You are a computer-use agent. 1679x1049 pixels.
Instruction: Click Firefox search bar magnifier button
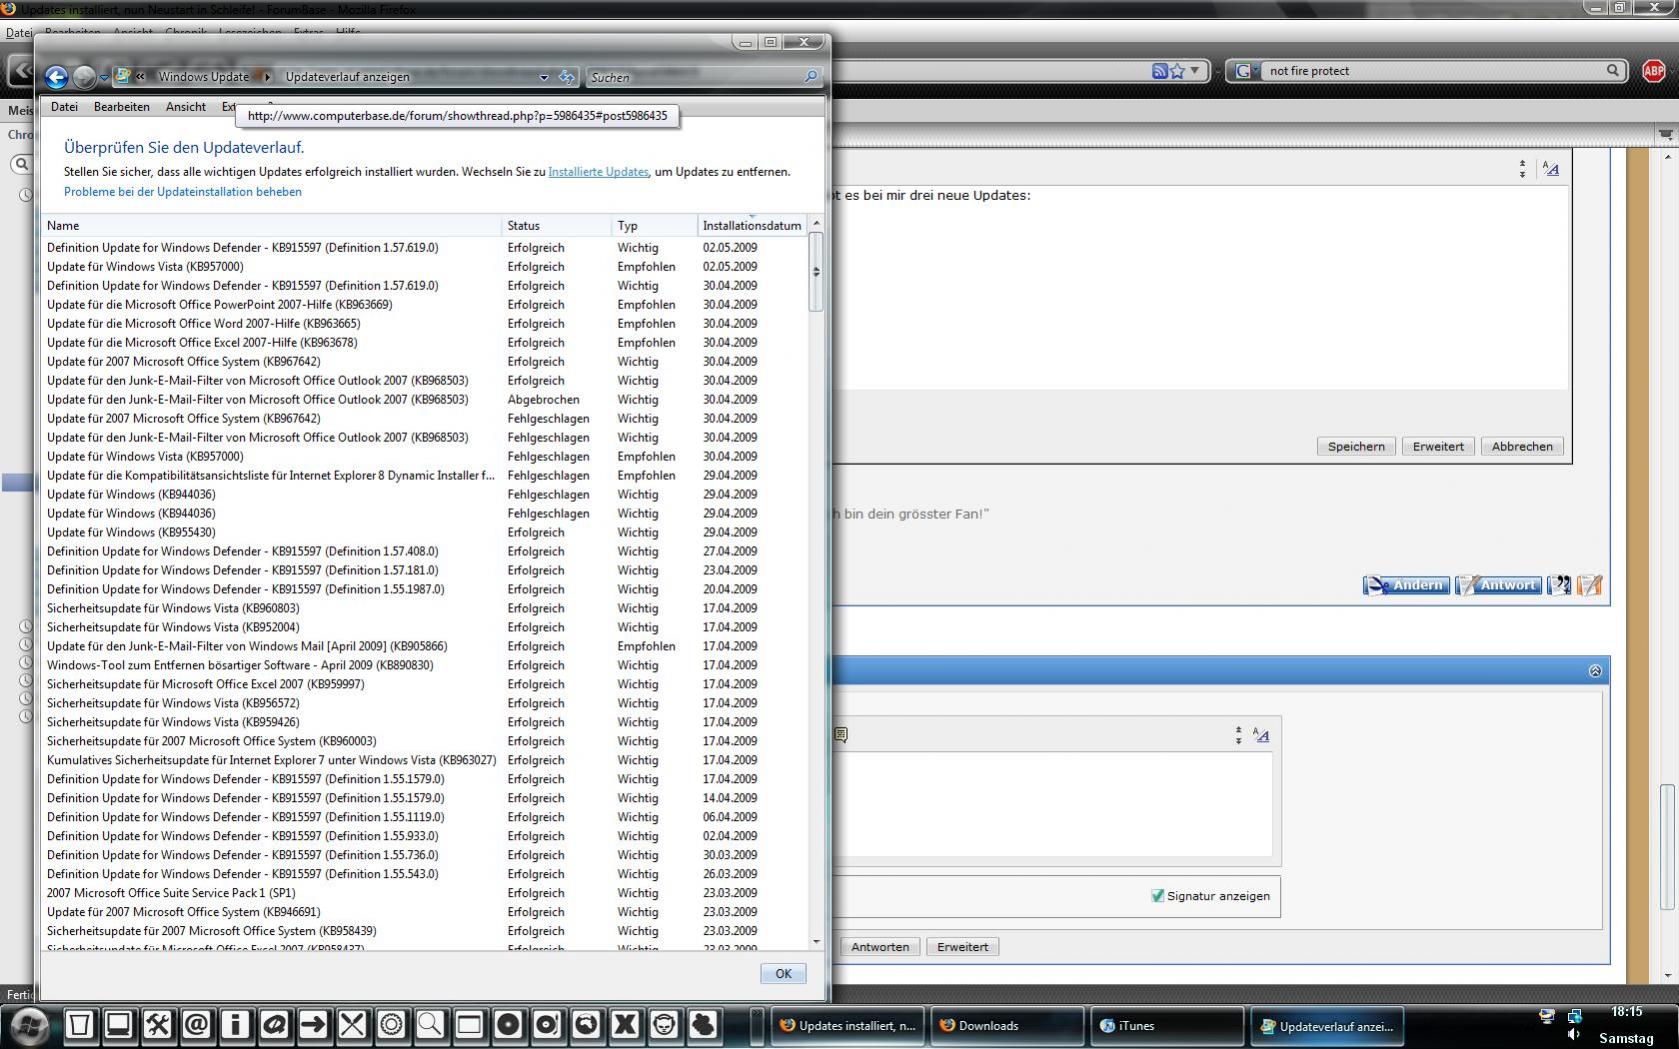[1612, 71]
